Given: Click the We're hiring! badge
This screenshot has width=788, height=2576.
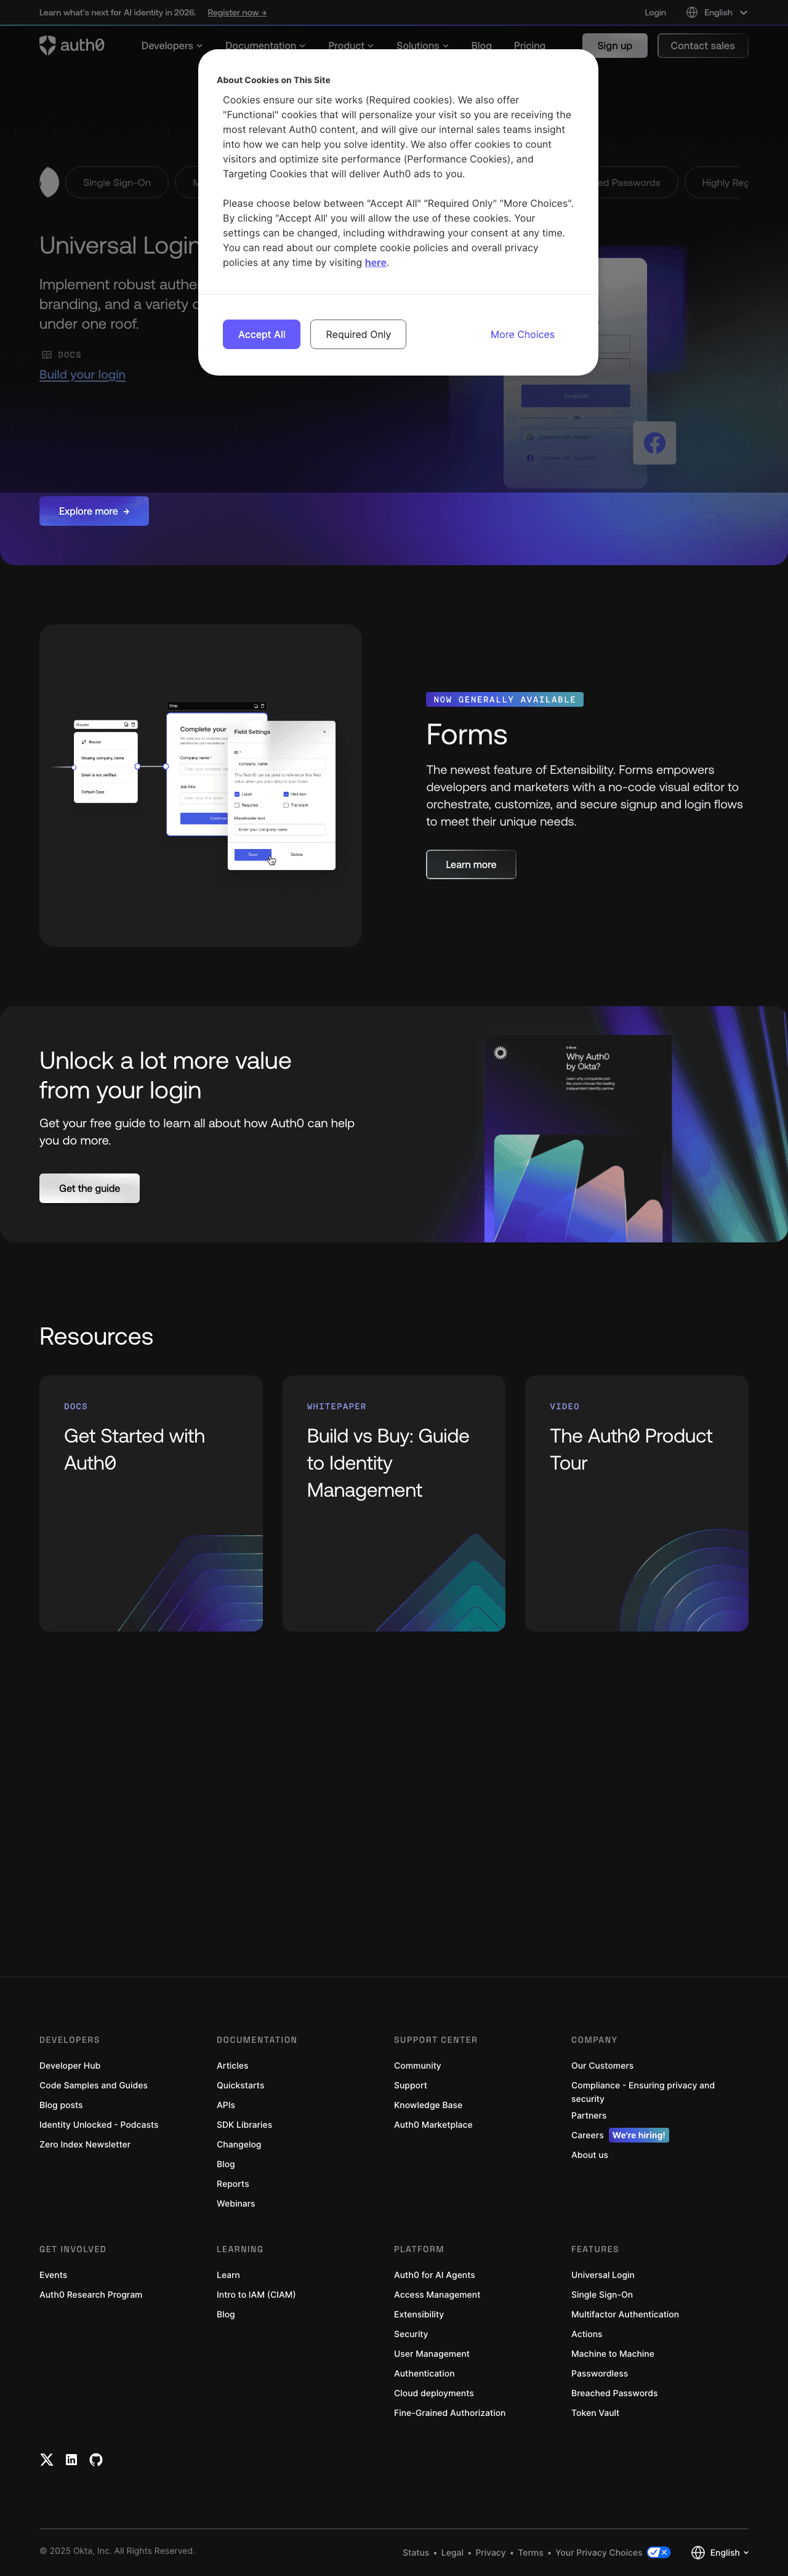Looking at the screenshot, I should coord(639,2135).
